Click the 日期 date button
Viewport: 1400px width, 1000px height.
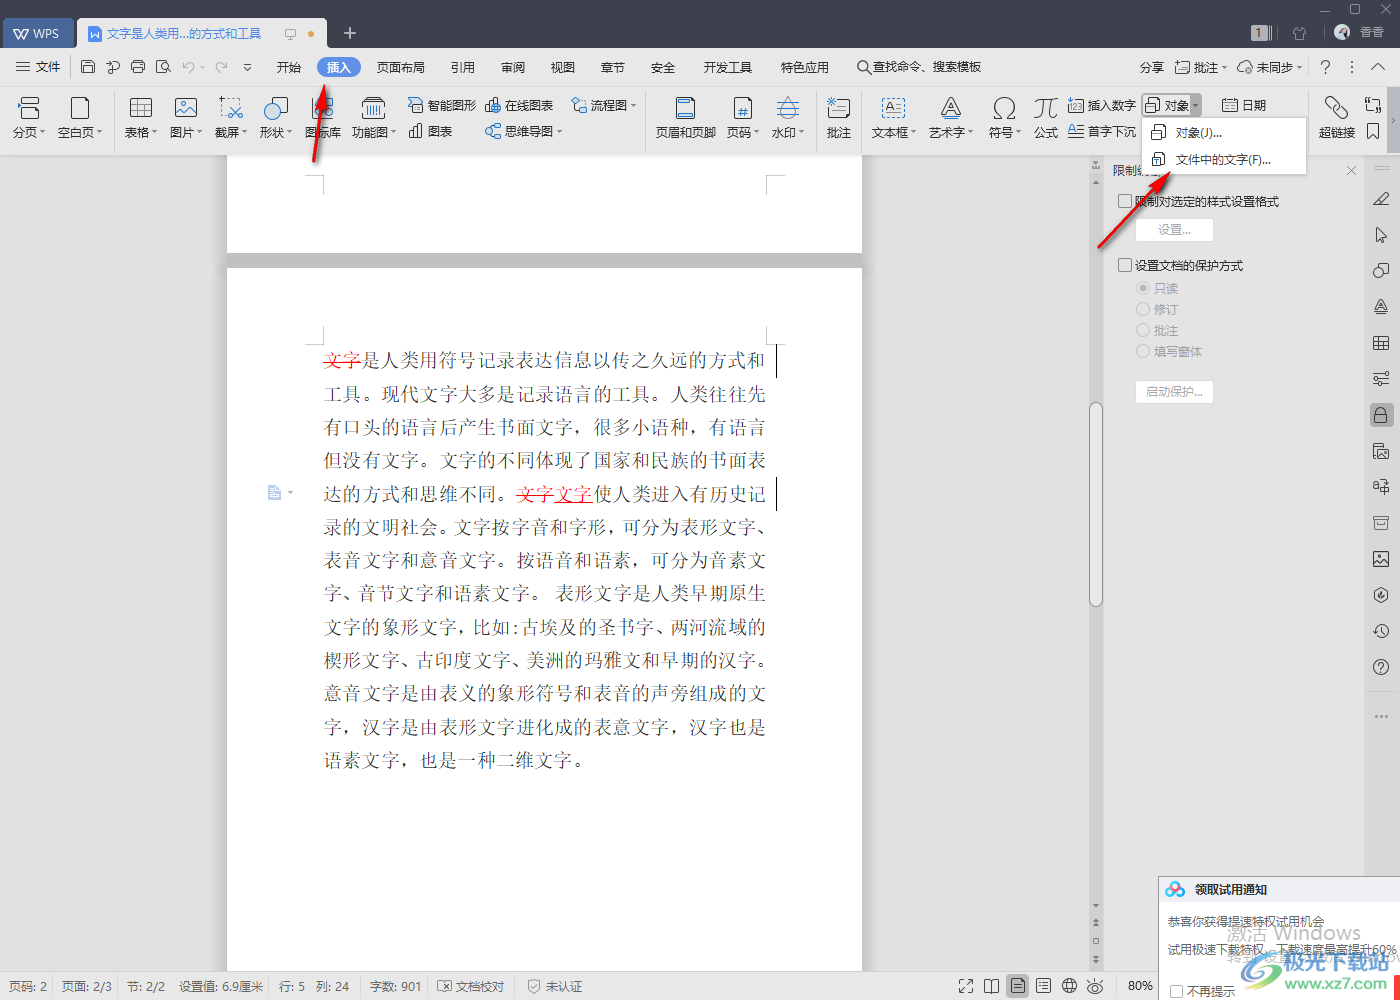click(1244, 105)
